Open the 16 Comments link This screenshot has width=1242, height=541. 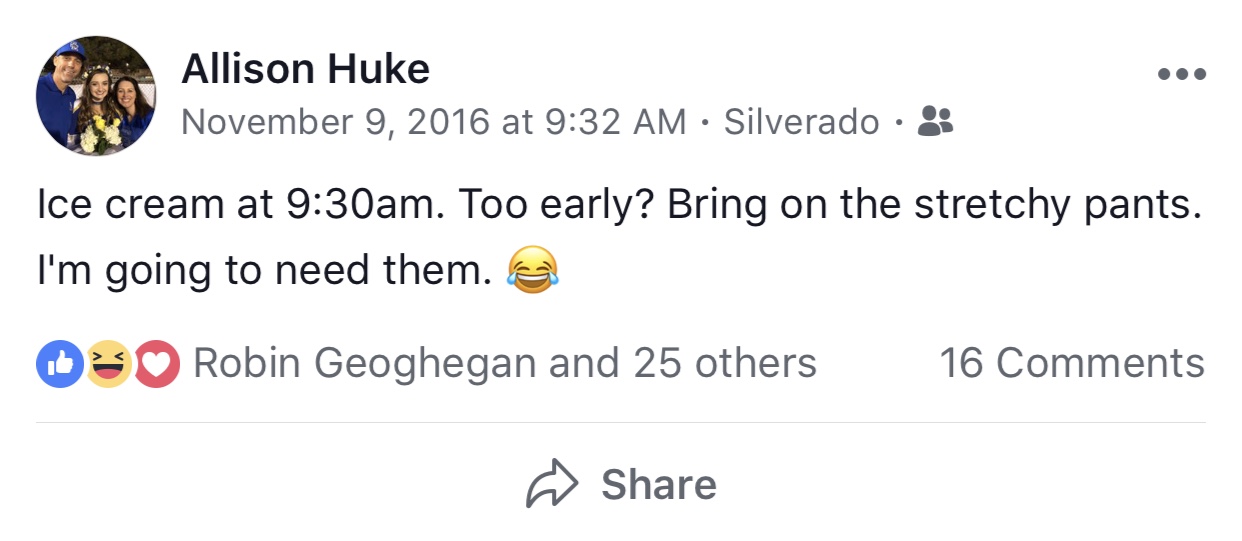[1071, 364]
